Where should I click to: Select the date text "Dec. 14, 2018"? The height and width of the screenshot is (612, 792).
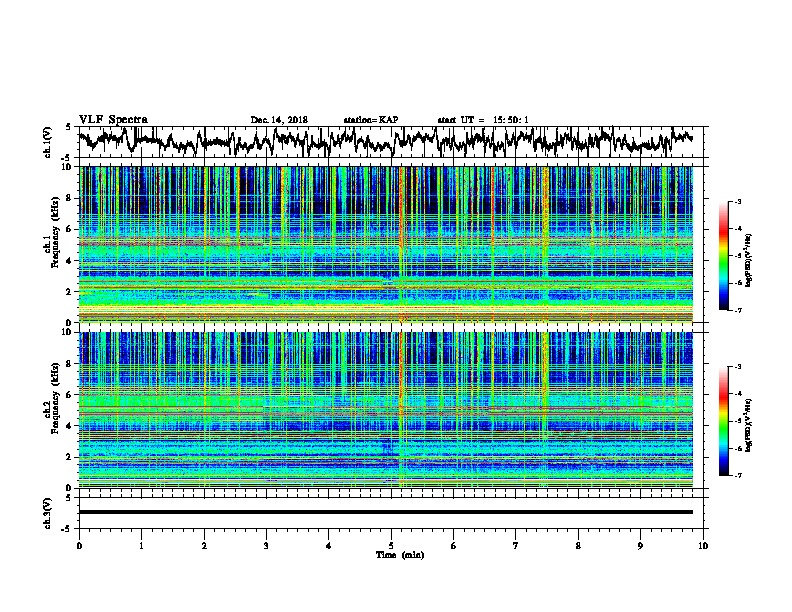tap(279, 120)
